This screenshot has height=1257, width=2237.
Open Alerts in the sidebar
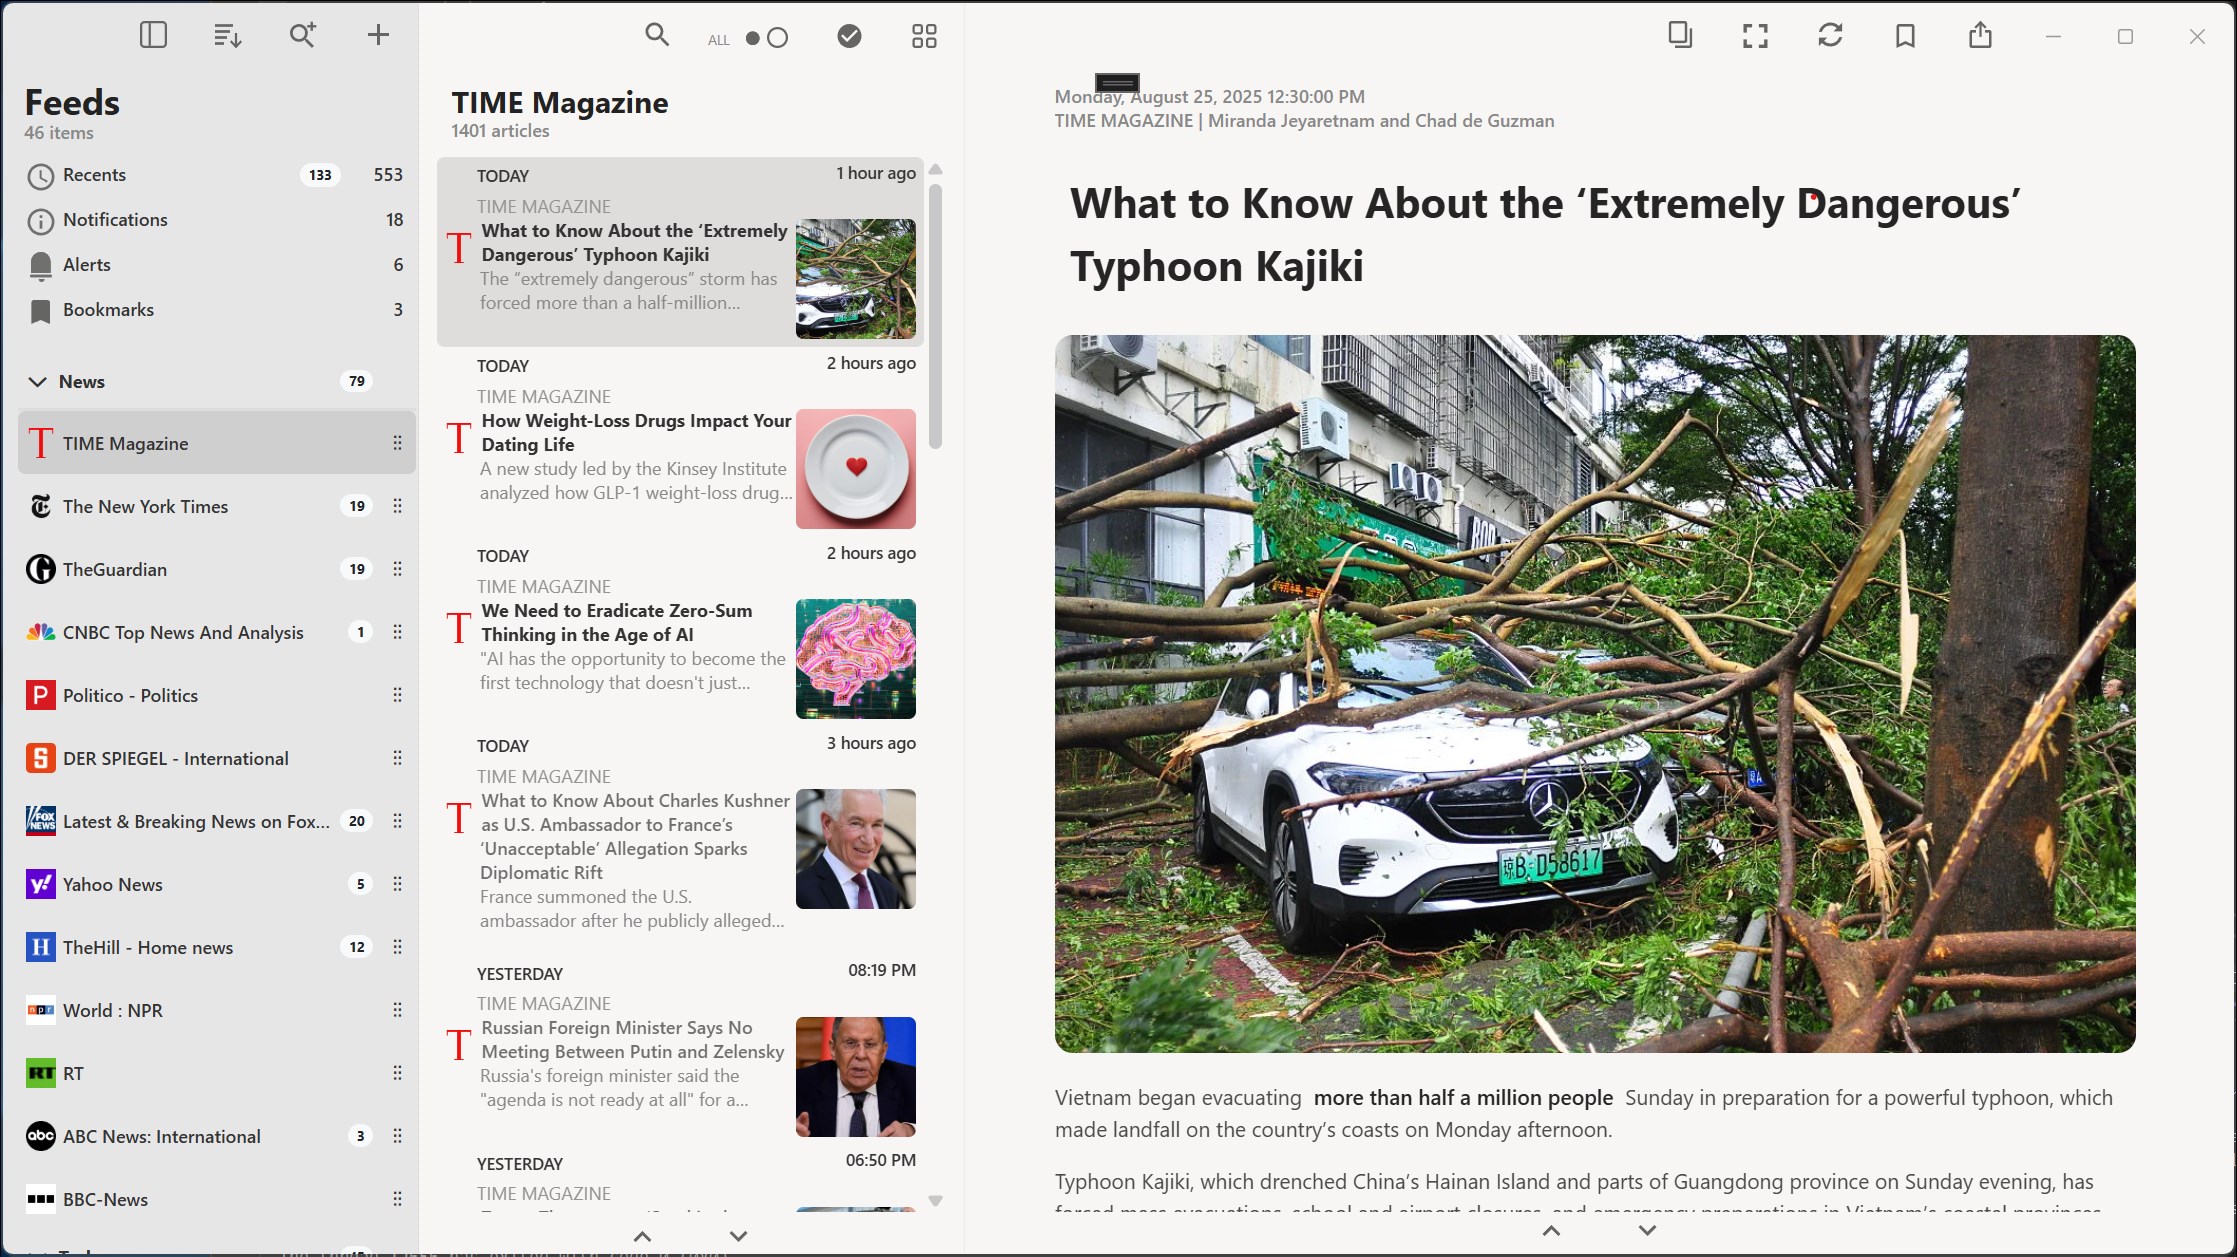(x=217, y=265)
